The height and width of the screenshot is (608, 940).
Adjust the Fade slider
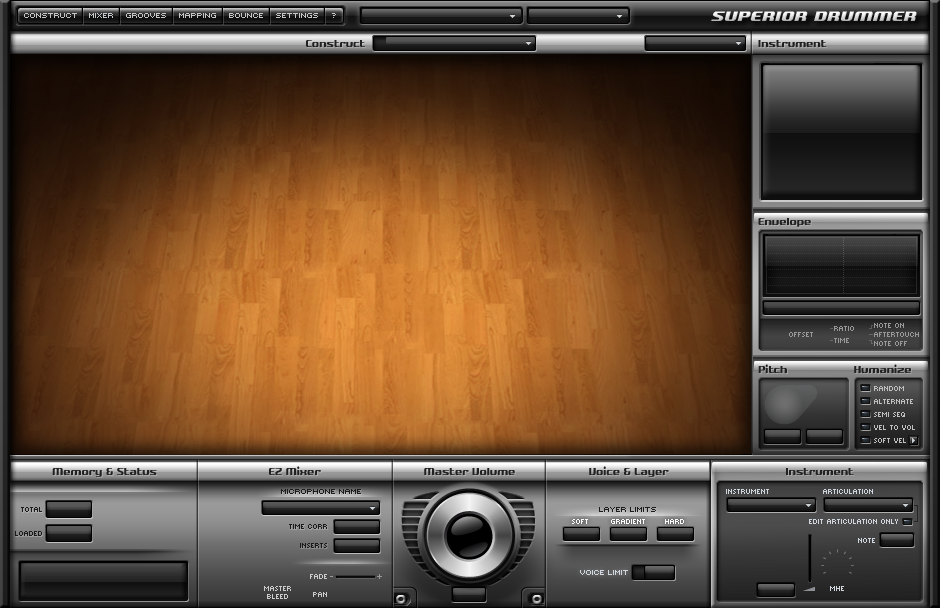pyautogui.click(x=357, y=577)
